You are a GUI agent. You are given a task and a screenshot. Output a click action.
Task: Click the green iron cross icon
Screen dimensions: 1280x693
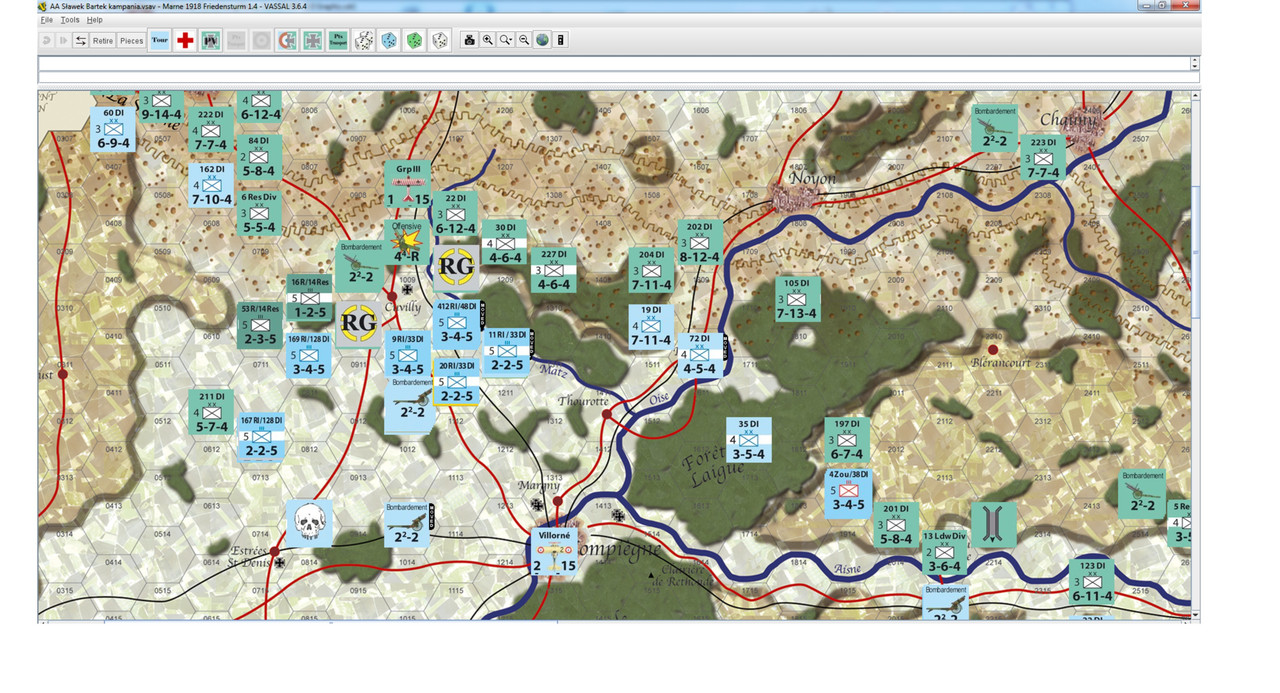point(313,40)
